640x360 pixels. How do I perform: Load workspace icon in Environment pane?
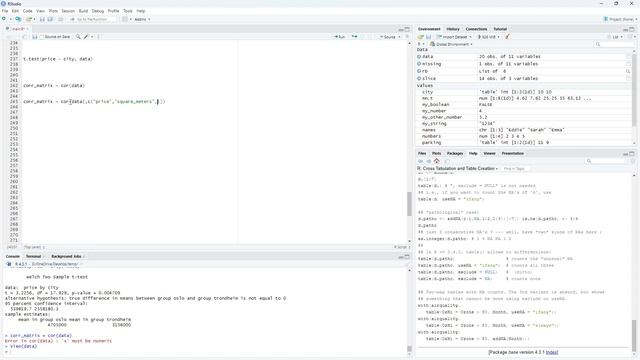pos(420,37)
